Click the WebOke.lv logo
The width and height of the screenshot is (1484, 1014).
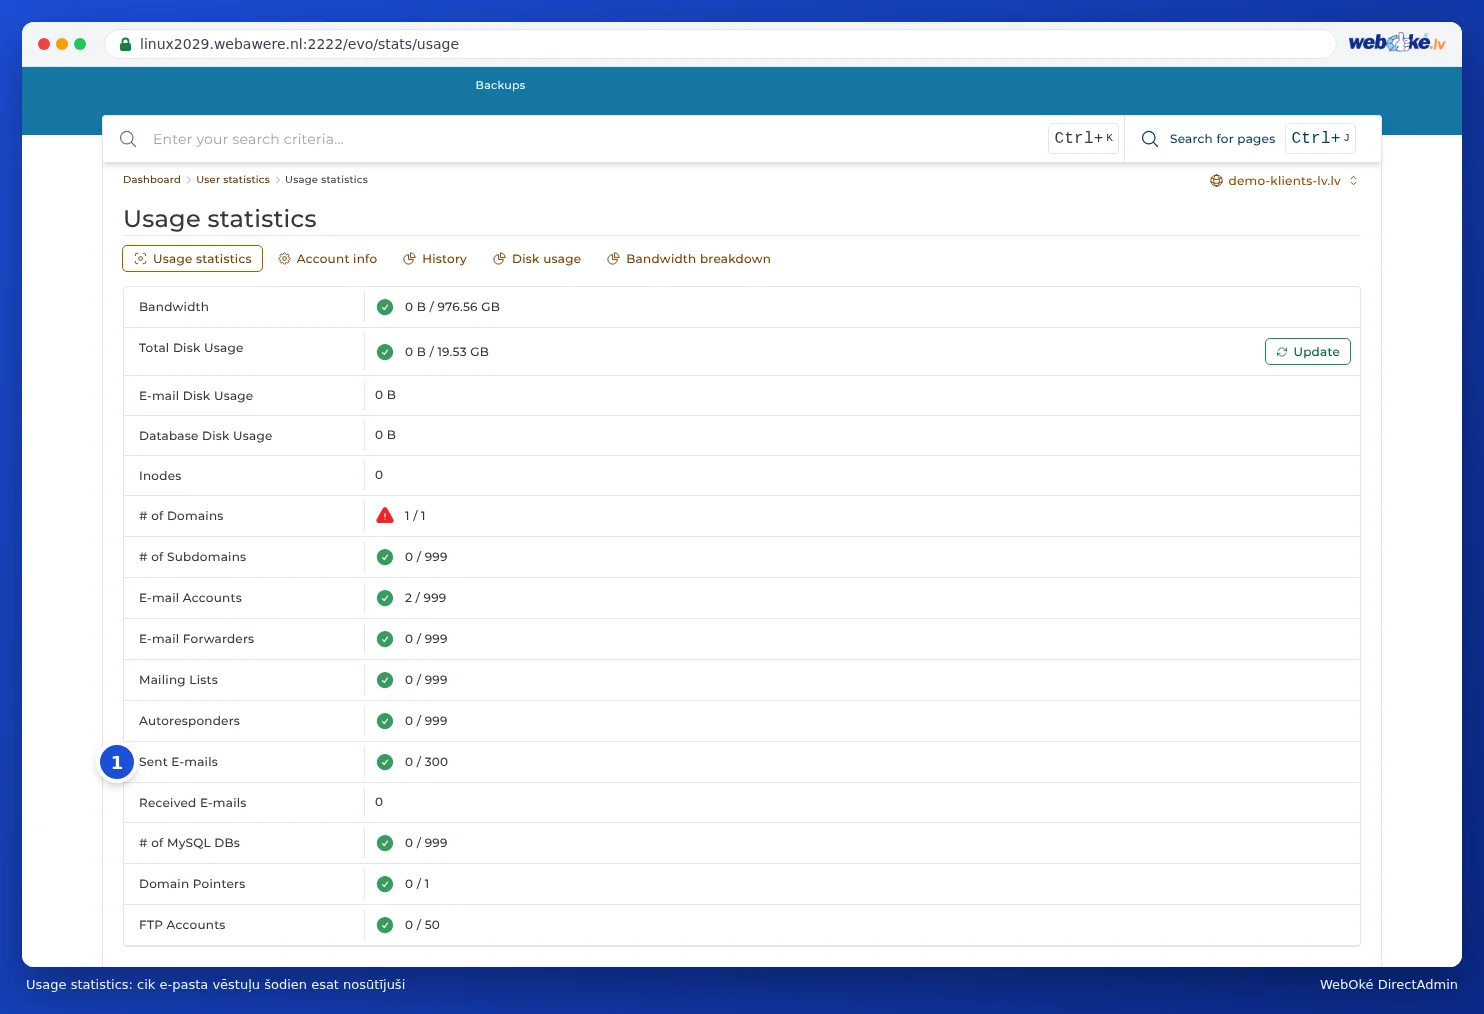(x=1396, y=42)
